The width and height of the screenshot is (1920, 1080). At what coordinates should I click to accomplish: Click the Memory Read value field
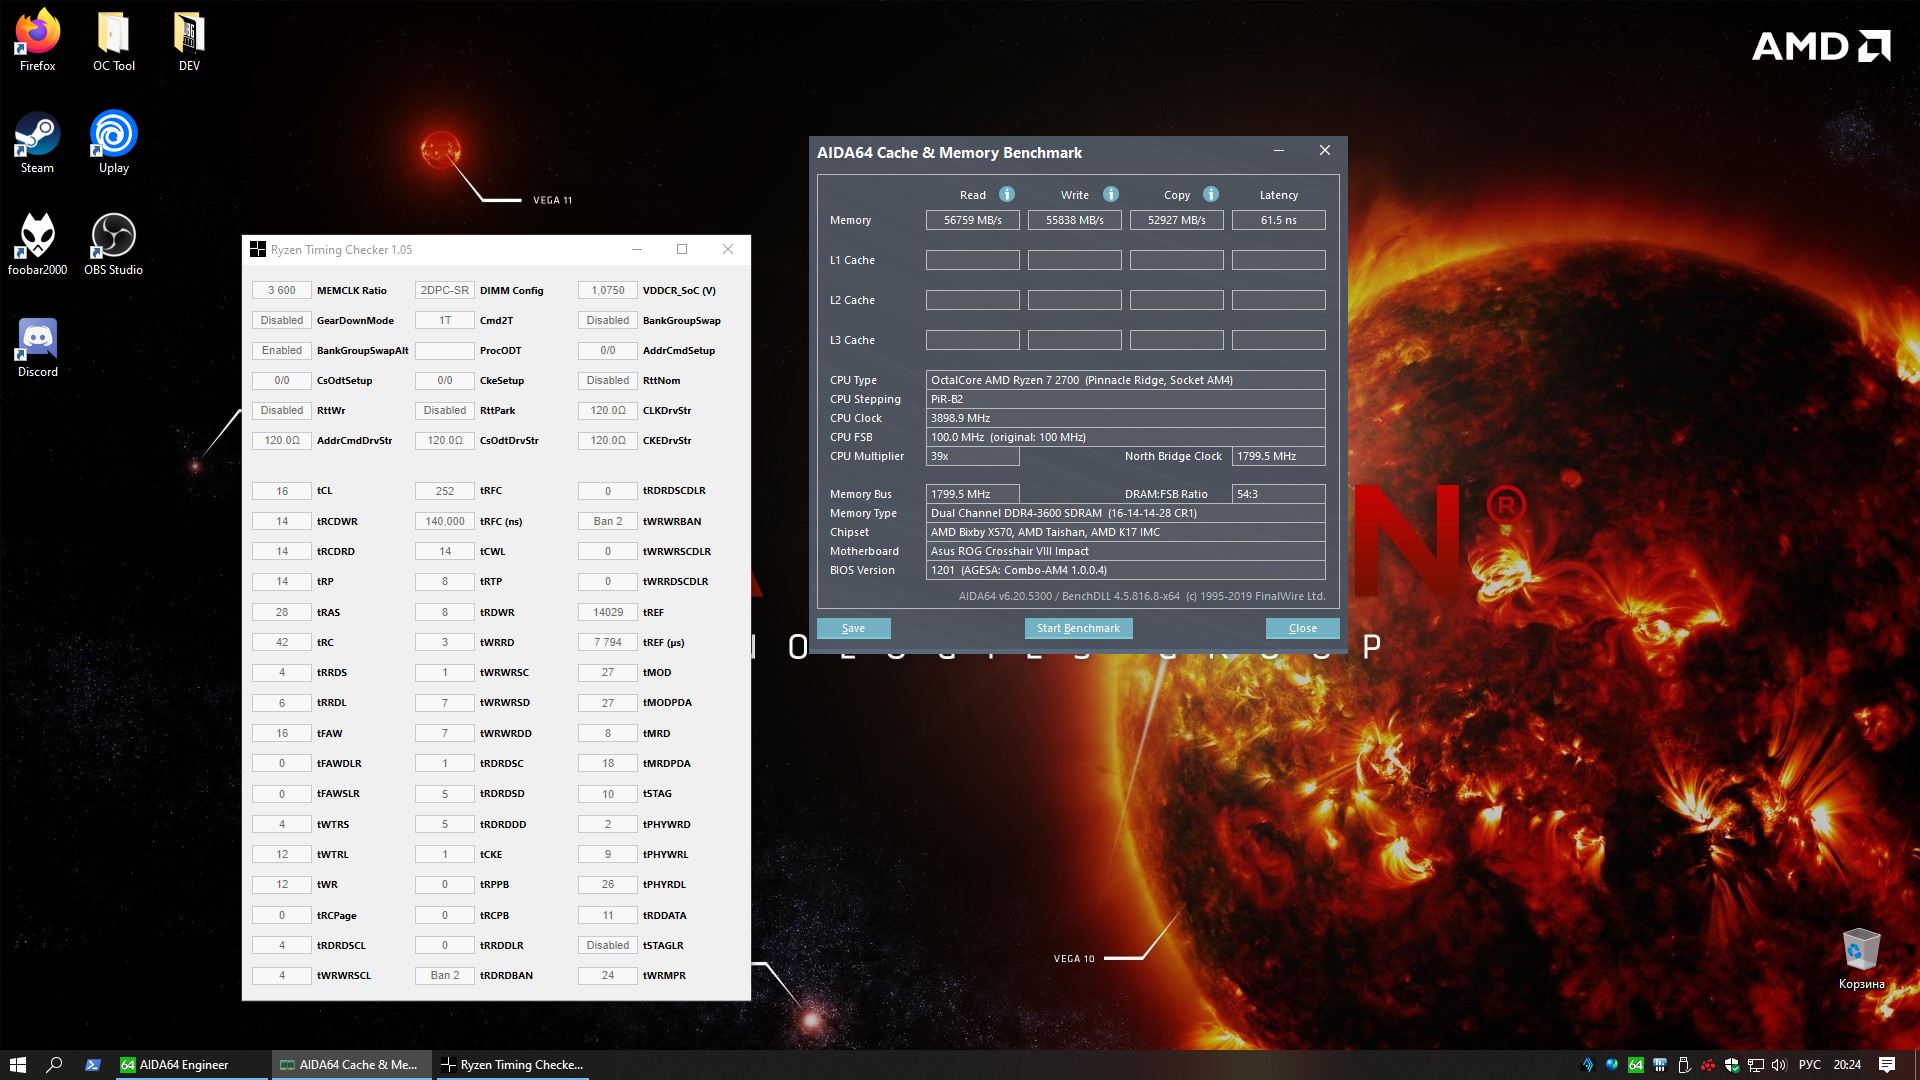click(x=972, y=220)
